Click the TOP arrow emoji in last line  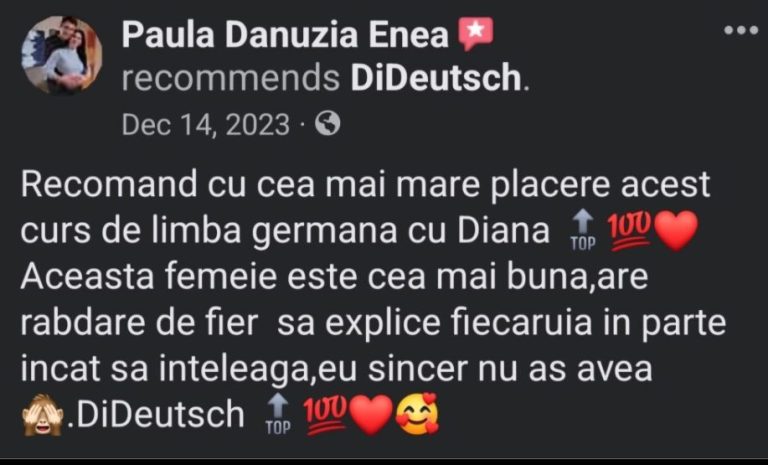[278, 414]
